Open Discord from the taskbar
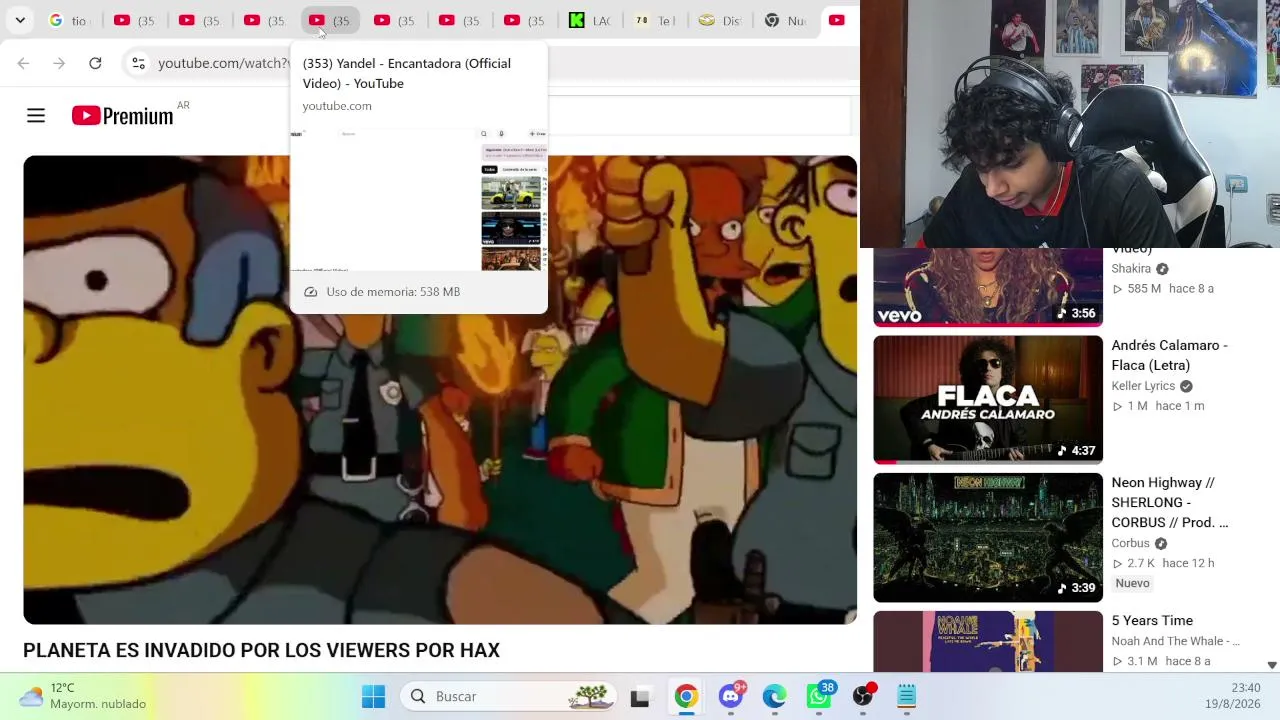This screenshot has width=1280, height=720. pos(731,696)
